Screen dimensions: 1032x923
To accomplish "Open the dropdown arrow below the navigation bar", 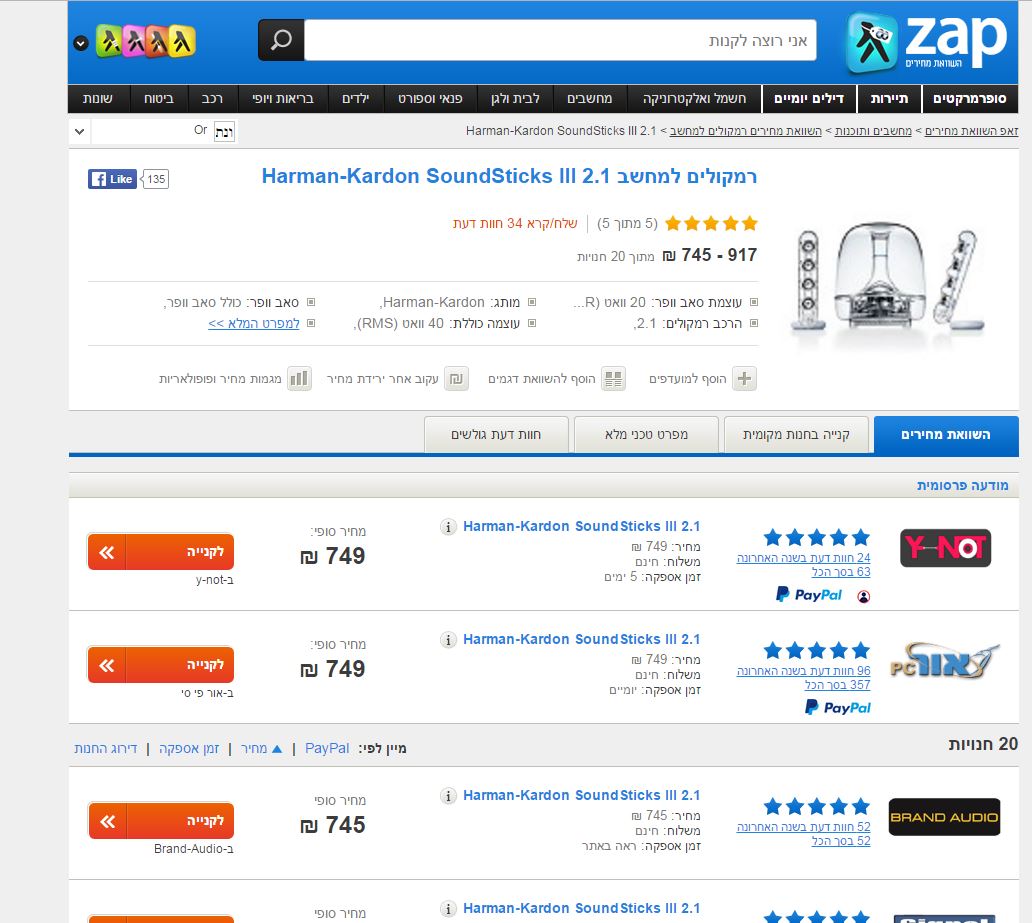I will 80,131.
